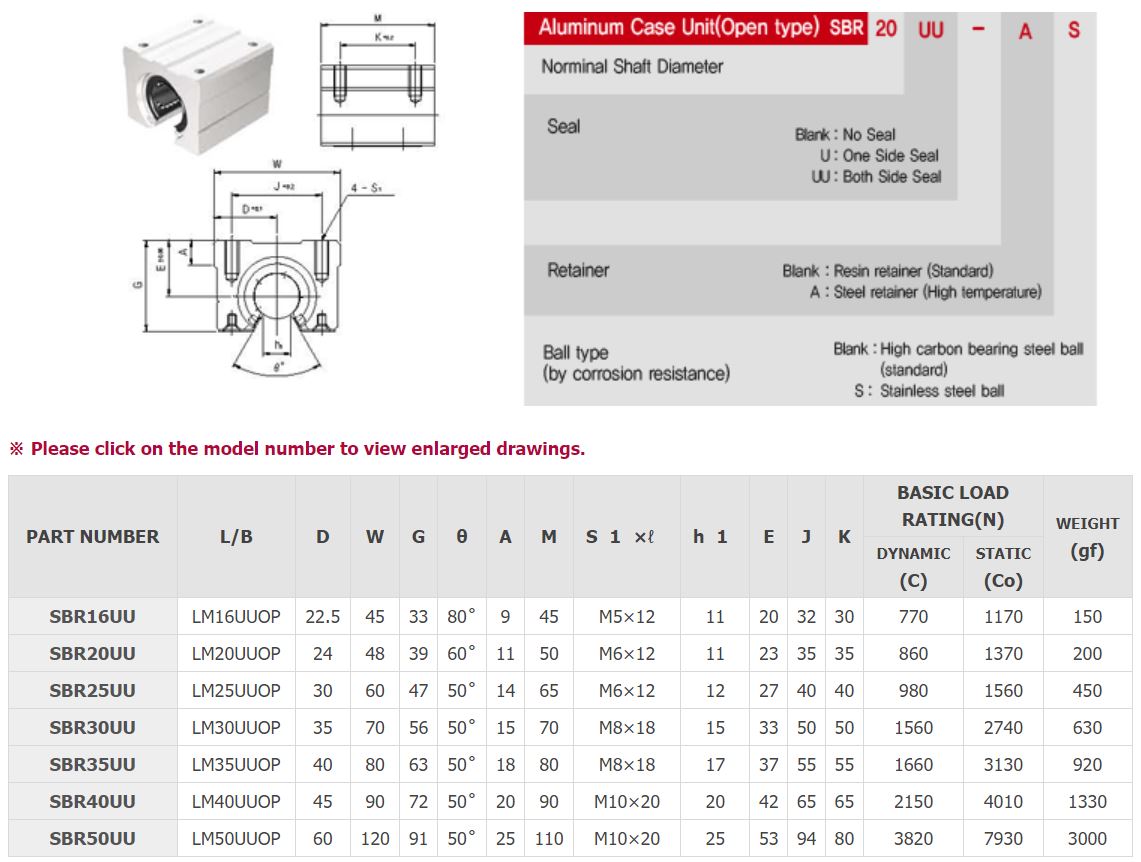Click the 110 M value for SBR50UU

click(549, 839)
